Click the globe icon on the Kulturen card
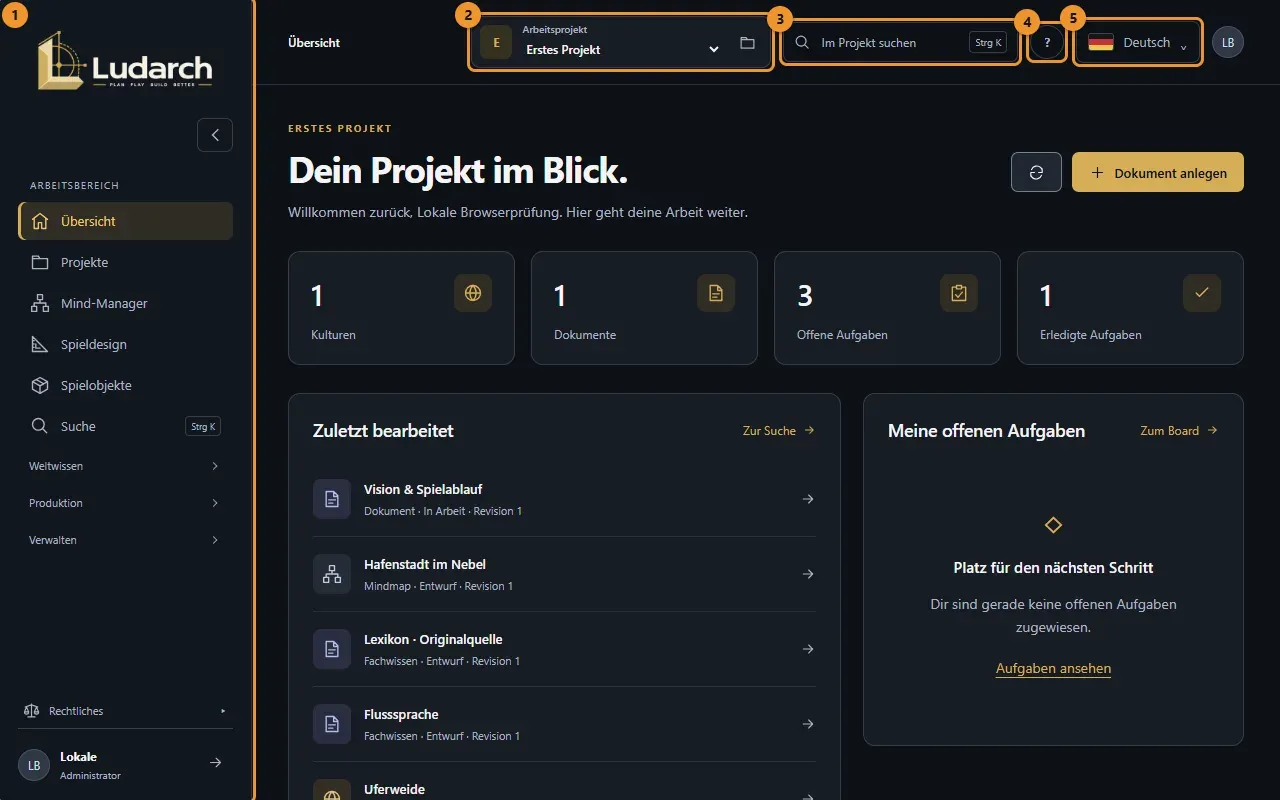 point(473,293)
